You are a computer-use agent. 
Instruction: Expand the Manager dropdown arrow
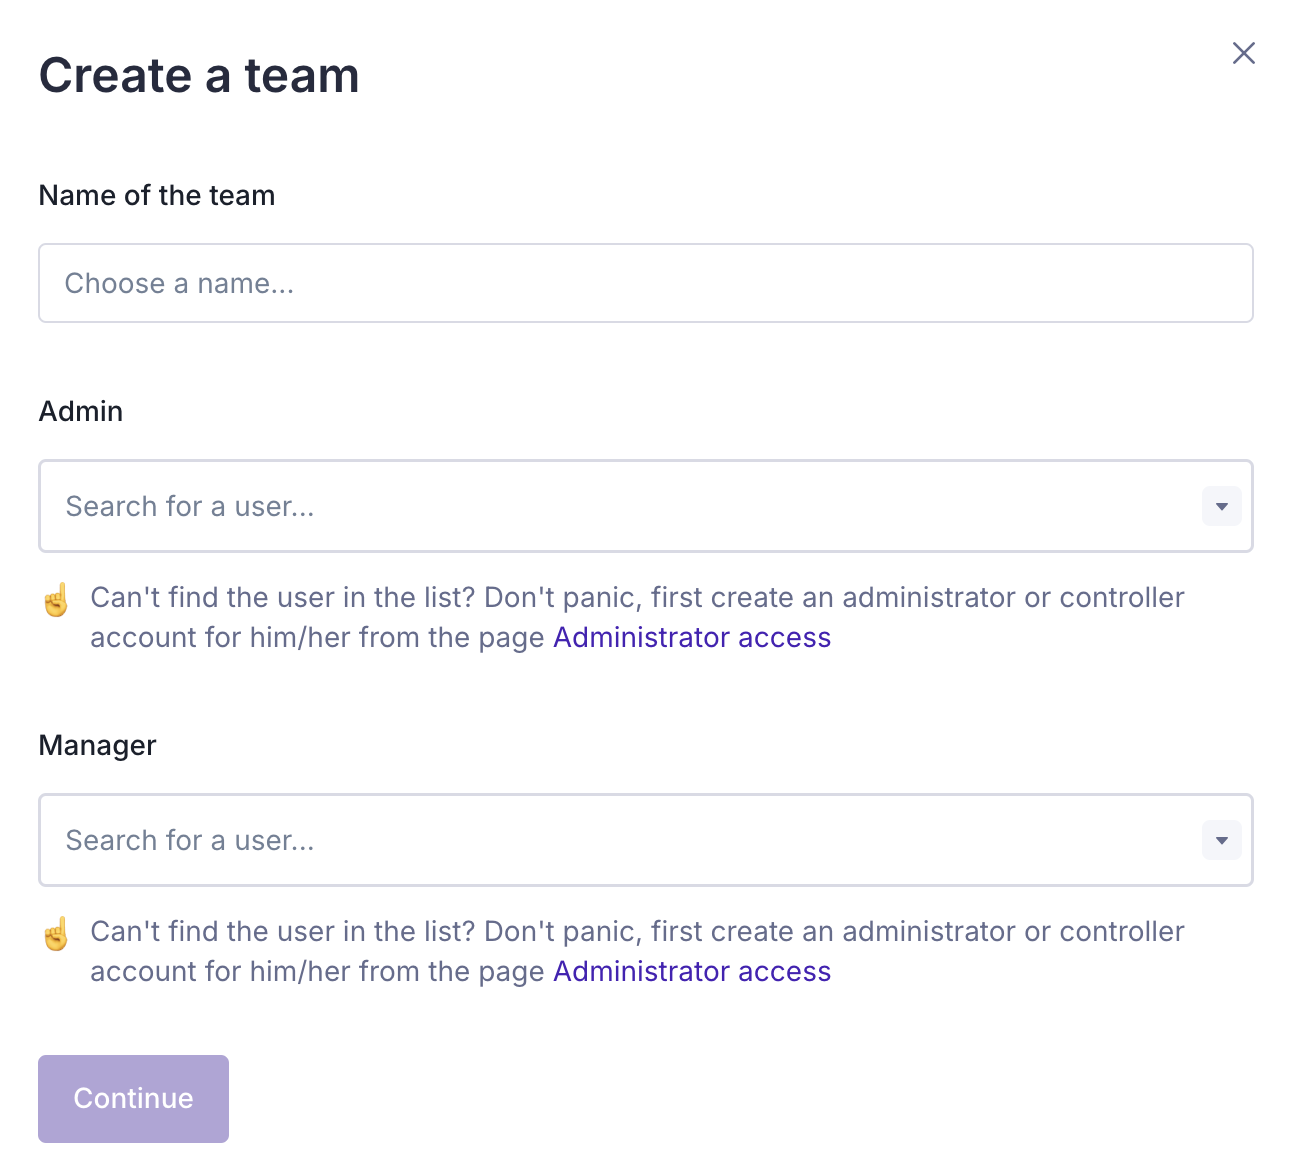(1221, 840)
